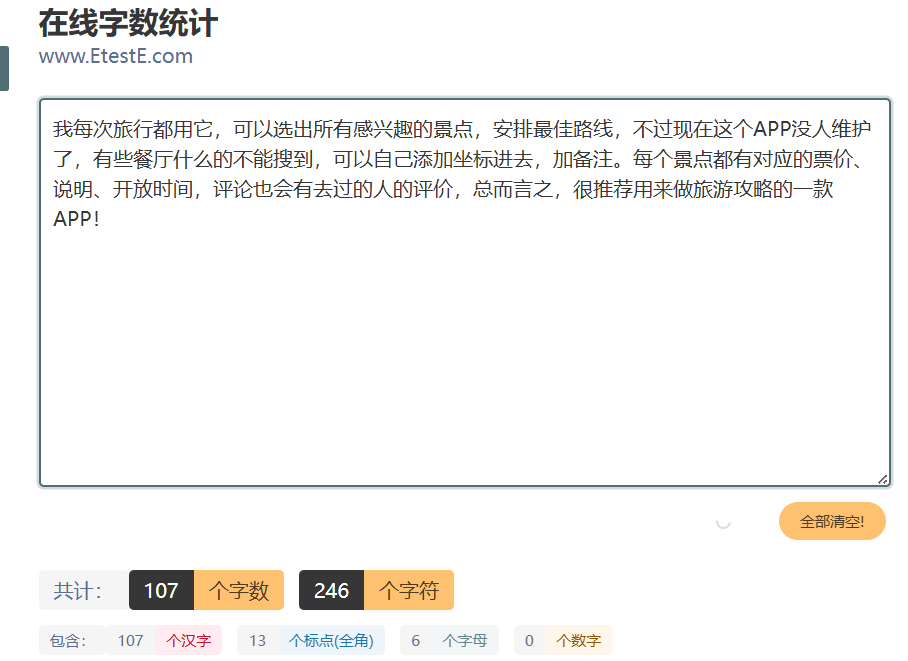Click the 6 letter count value
Viewport: 908px width, 661px height.
click(416, 640)
